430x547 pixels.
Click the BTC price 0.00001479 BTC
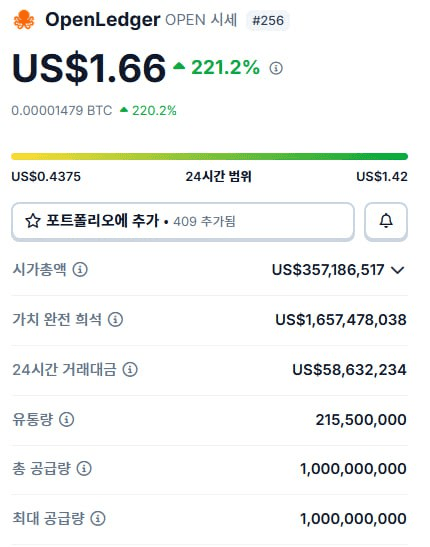click(62, 111)
